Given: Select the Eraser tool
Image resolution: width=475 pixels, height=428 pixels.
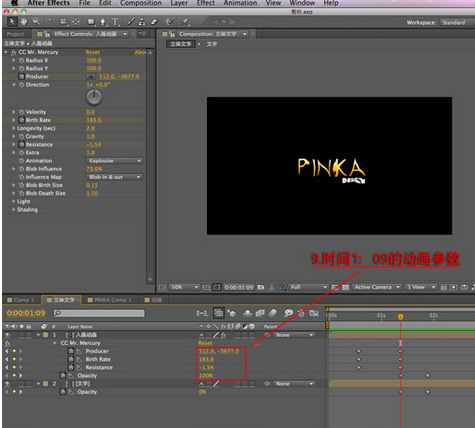Looking at the screenshot, I should pyautogui.click(x=154, y=22).
